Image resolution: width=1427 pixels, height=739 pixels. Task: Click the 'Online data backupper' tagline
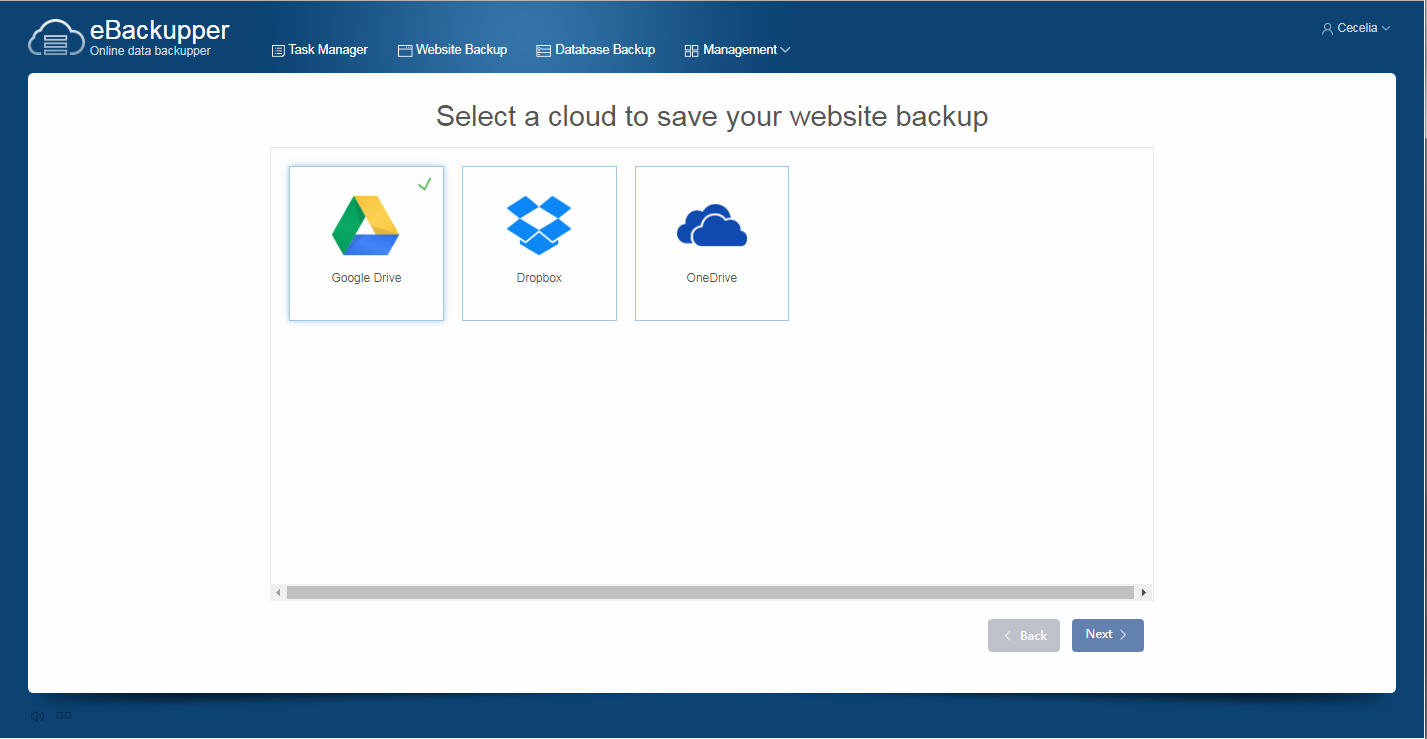(x=150, y=51)
